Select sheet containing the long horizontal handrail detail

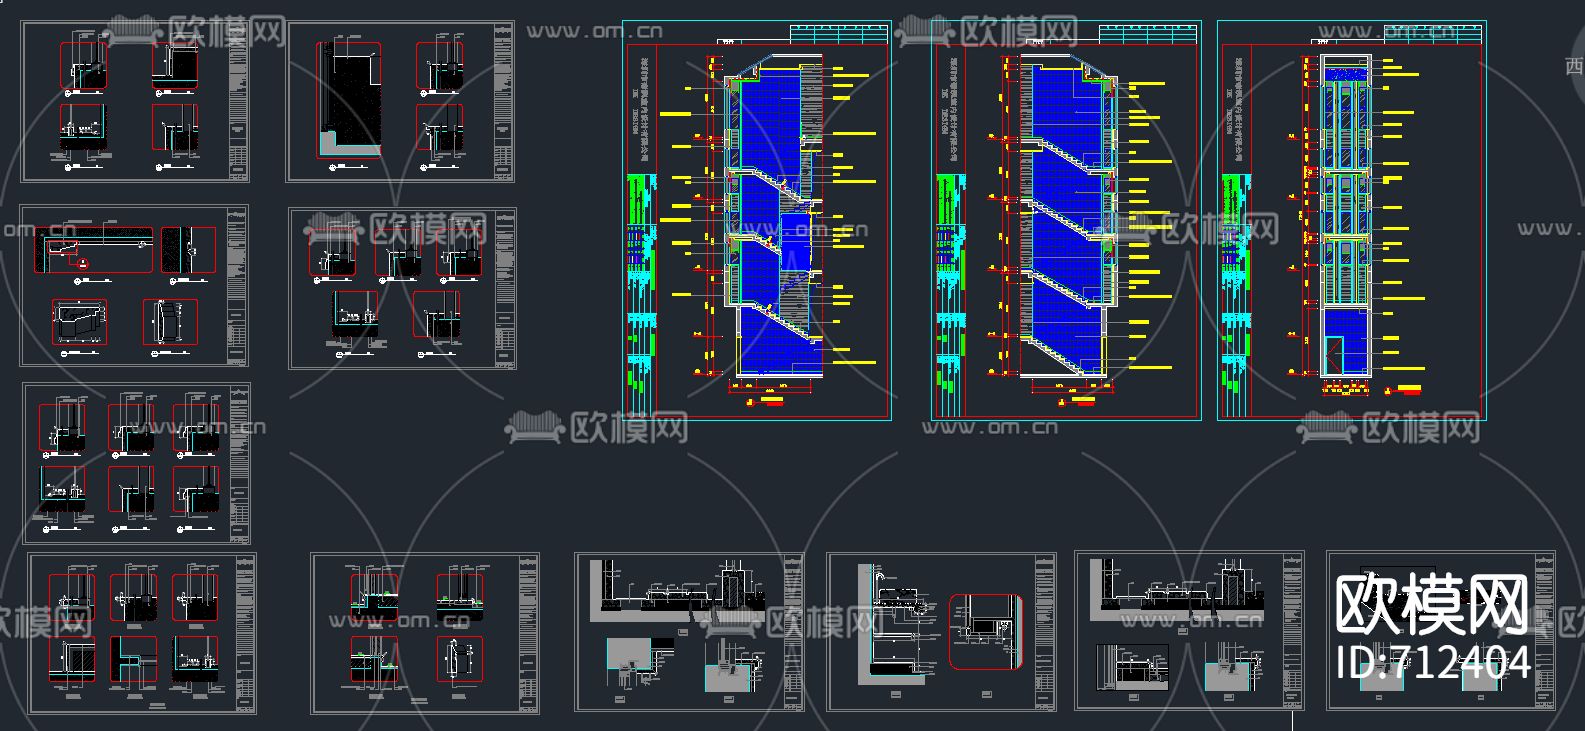tap(135, 286)
